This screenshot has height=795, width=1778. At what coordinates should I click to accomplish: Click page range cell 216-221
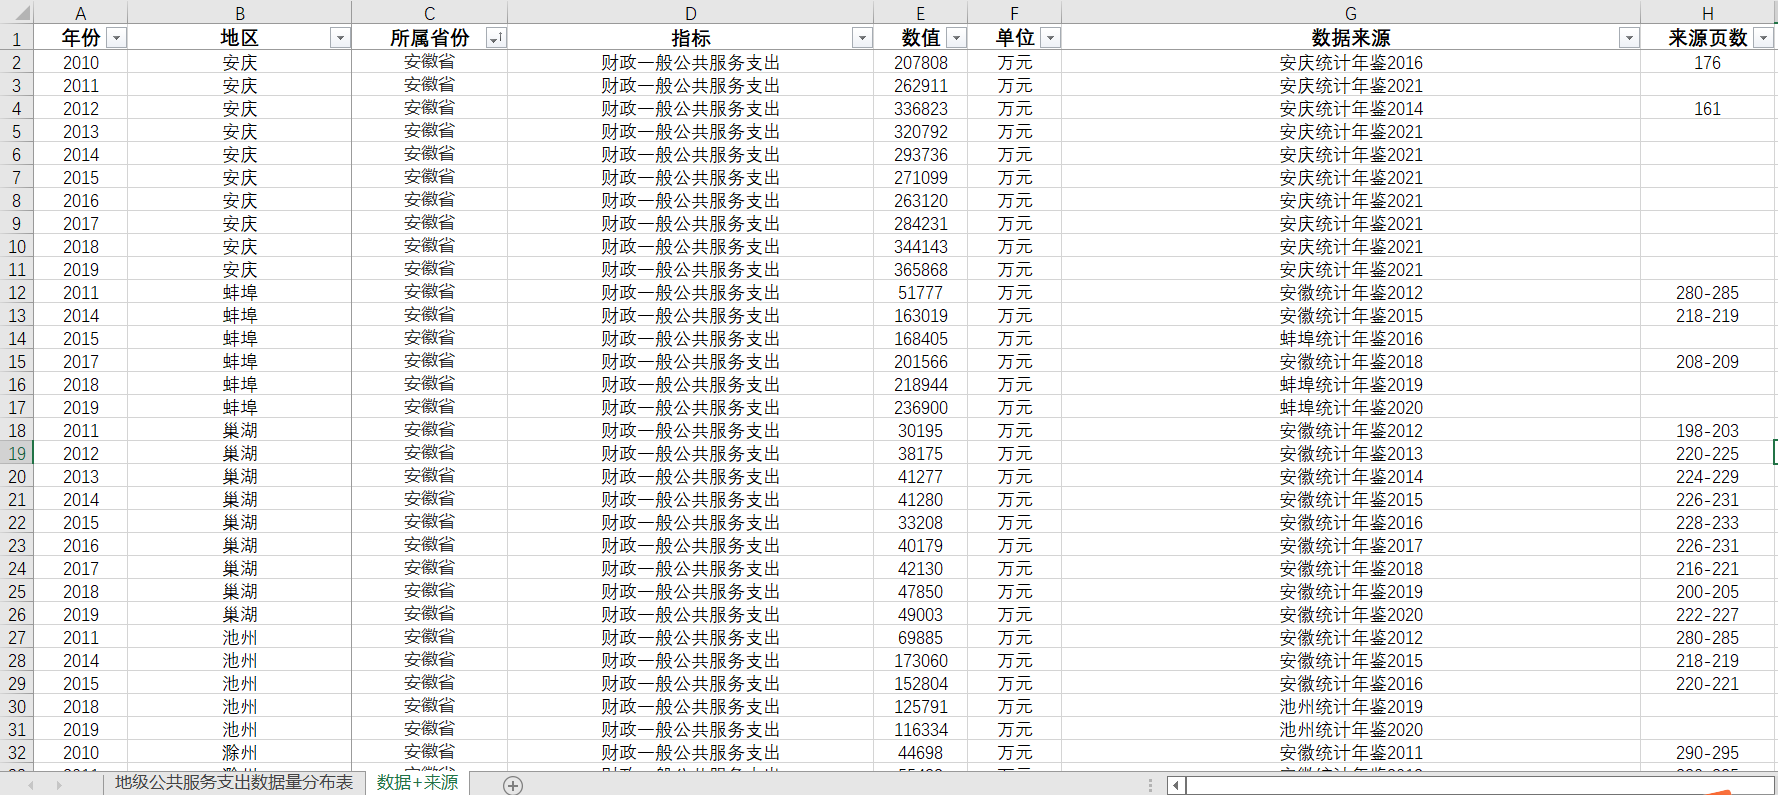[1708, 569]
